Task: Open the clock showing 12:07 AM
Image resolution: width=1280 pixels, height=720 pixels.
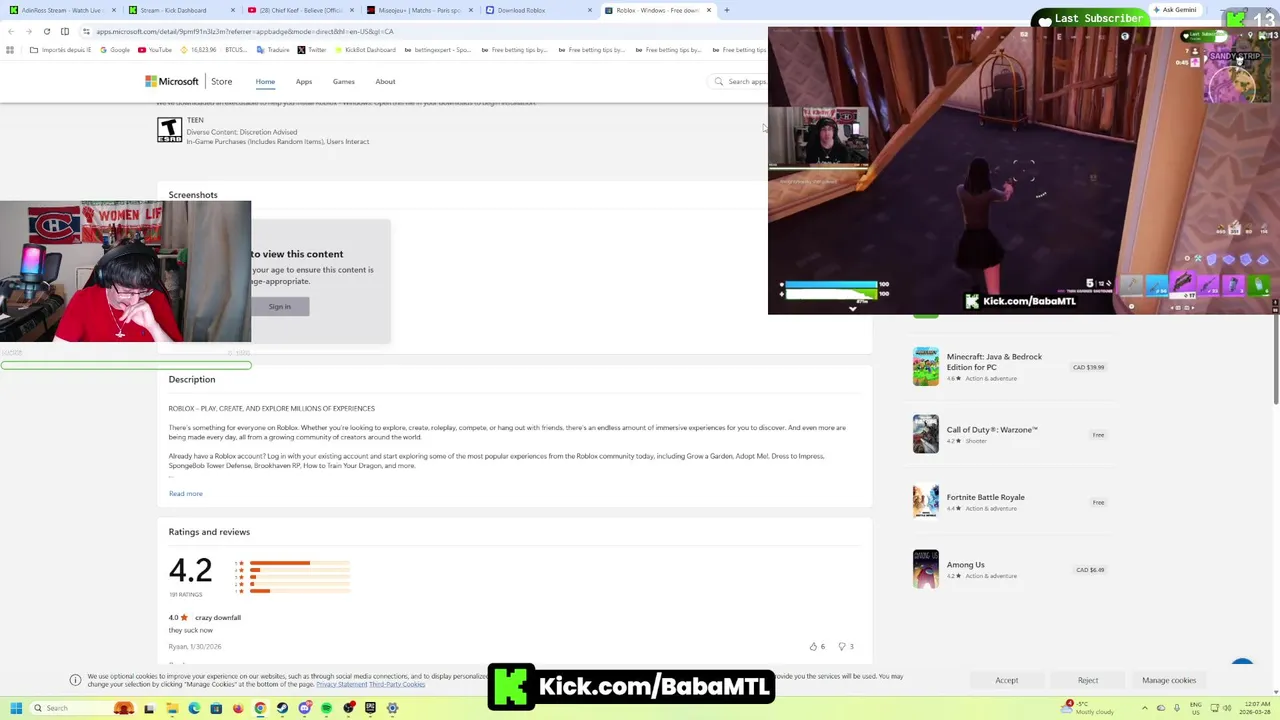Action: pos(1256,708)
